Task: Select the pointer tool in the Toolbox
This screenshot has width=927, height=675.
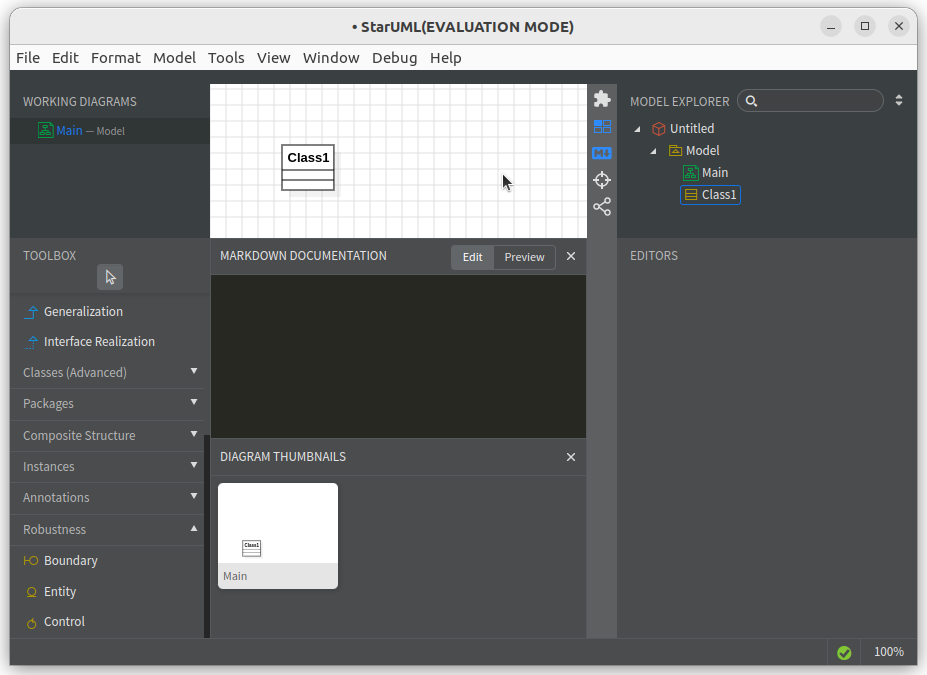Action: click(x=110, y=277)
